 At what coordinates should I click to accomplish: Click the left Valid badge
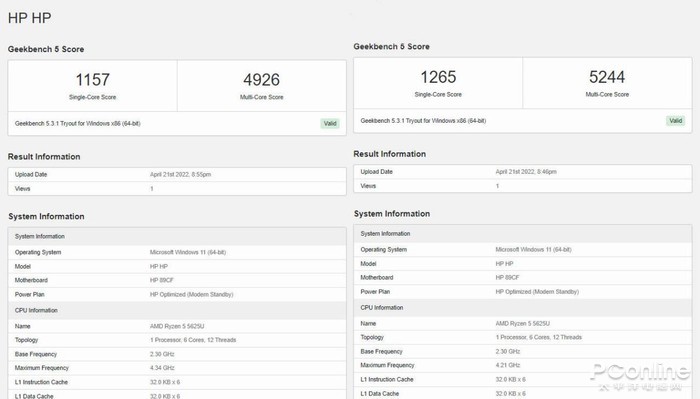point(330,124)
